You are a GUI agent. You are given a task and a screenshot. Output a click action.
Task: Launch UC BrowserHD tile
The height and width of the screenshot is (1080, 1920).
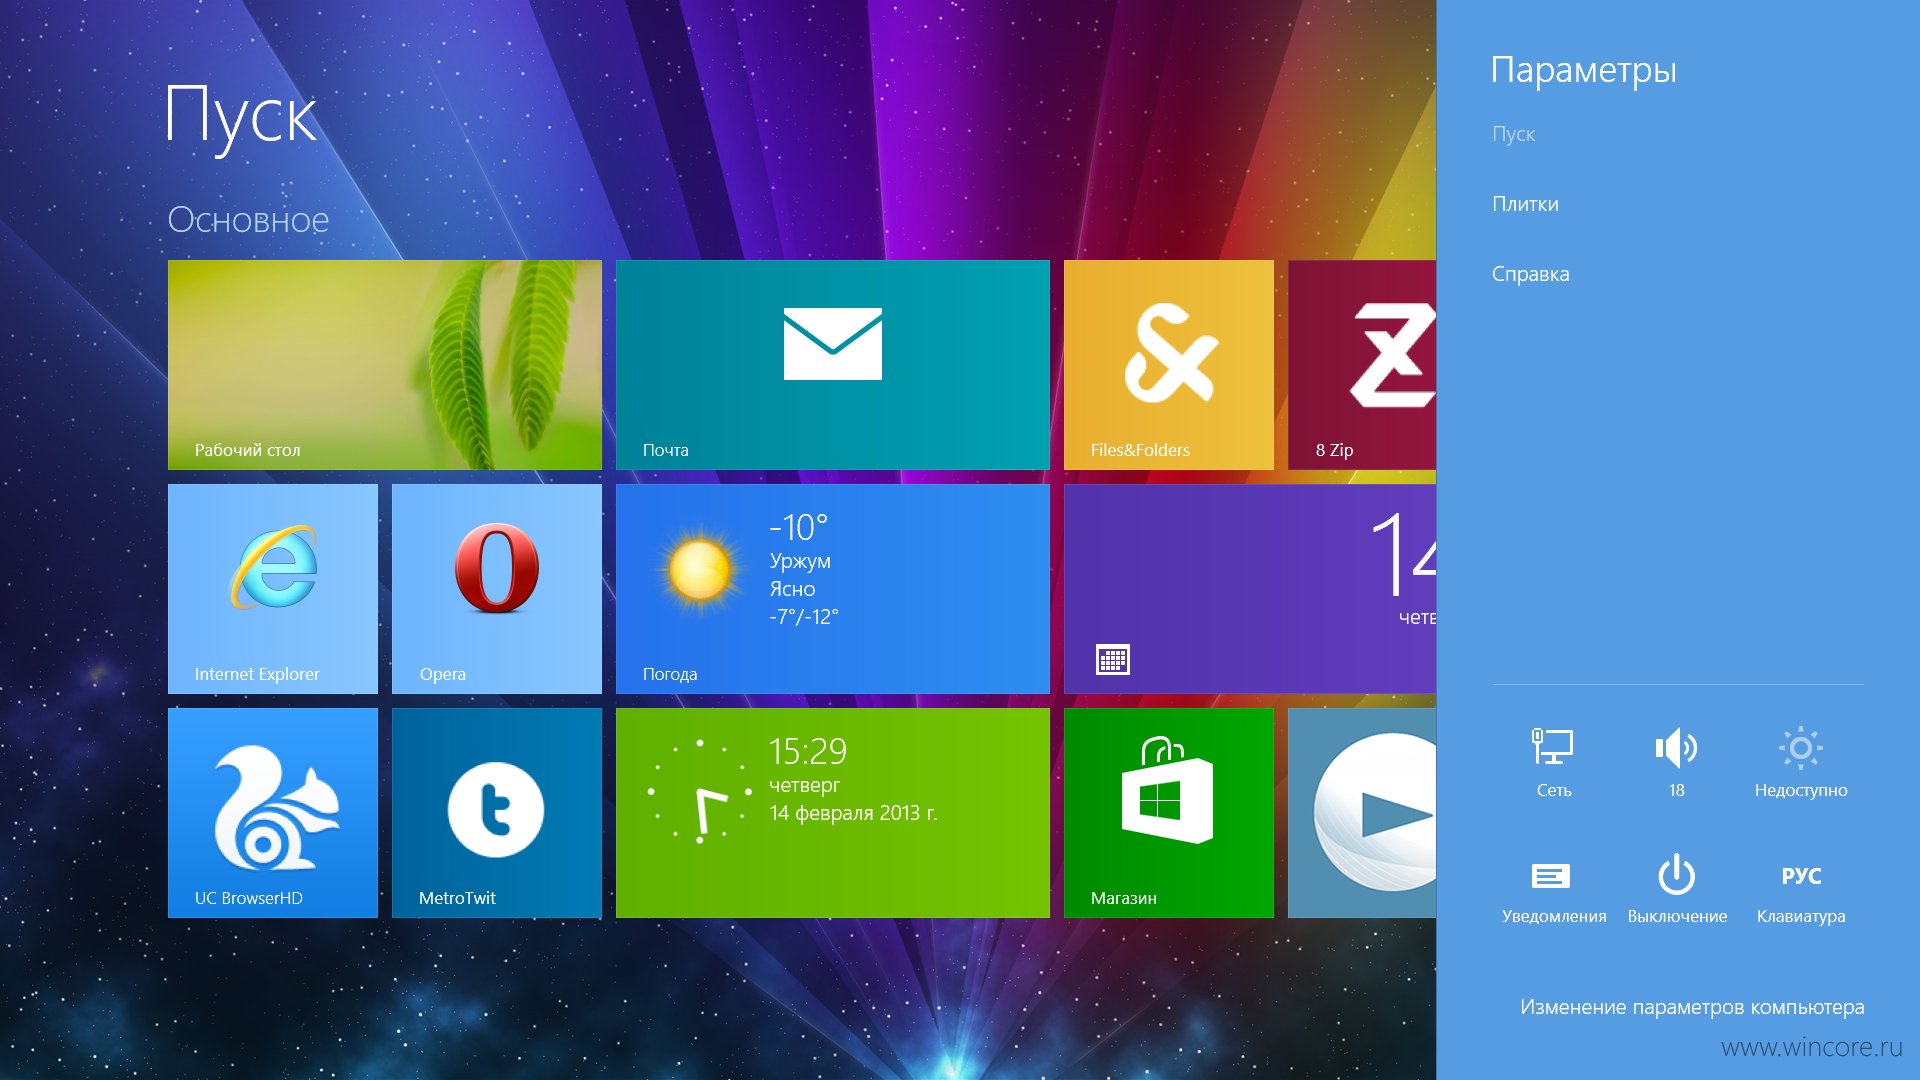[273, 813]
